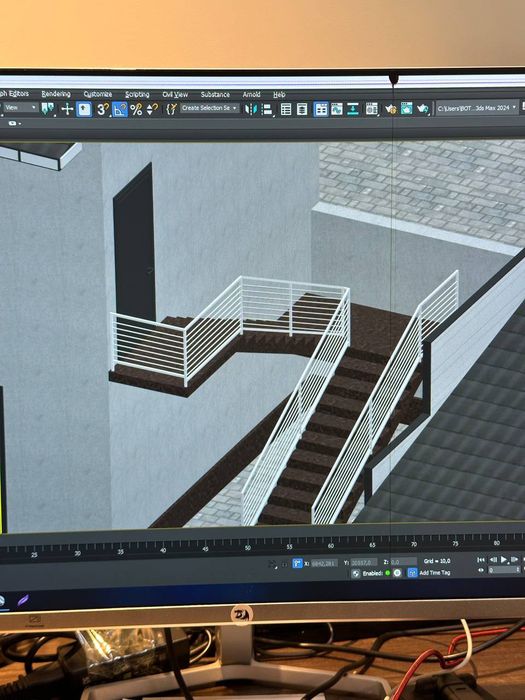Open Rendered Frame Window icon
This screenshot has height=700, width=525.
pos(406,108)
